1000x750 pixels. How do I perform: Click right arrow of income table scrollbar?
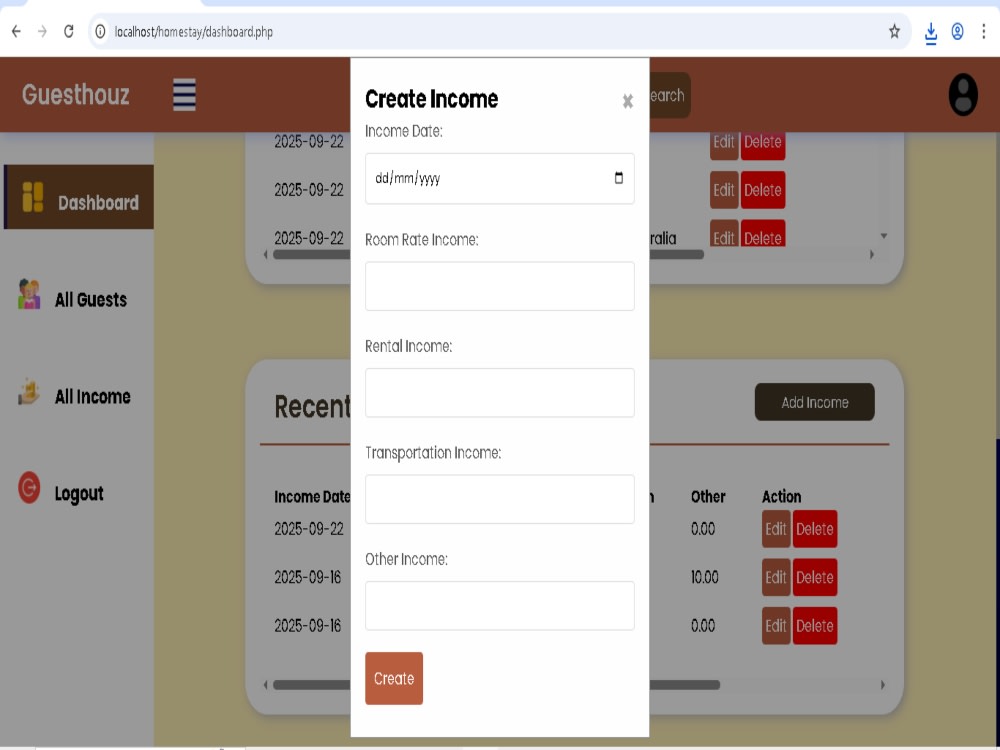(883, 685)
